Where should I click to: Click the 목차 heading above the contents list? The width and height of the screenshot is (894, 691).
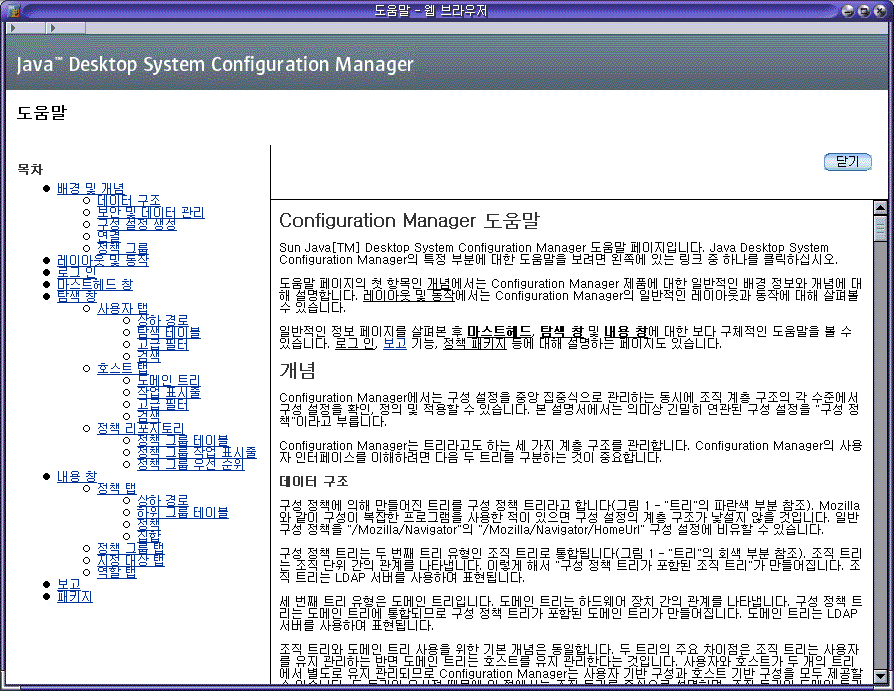[x=30, y=169]
